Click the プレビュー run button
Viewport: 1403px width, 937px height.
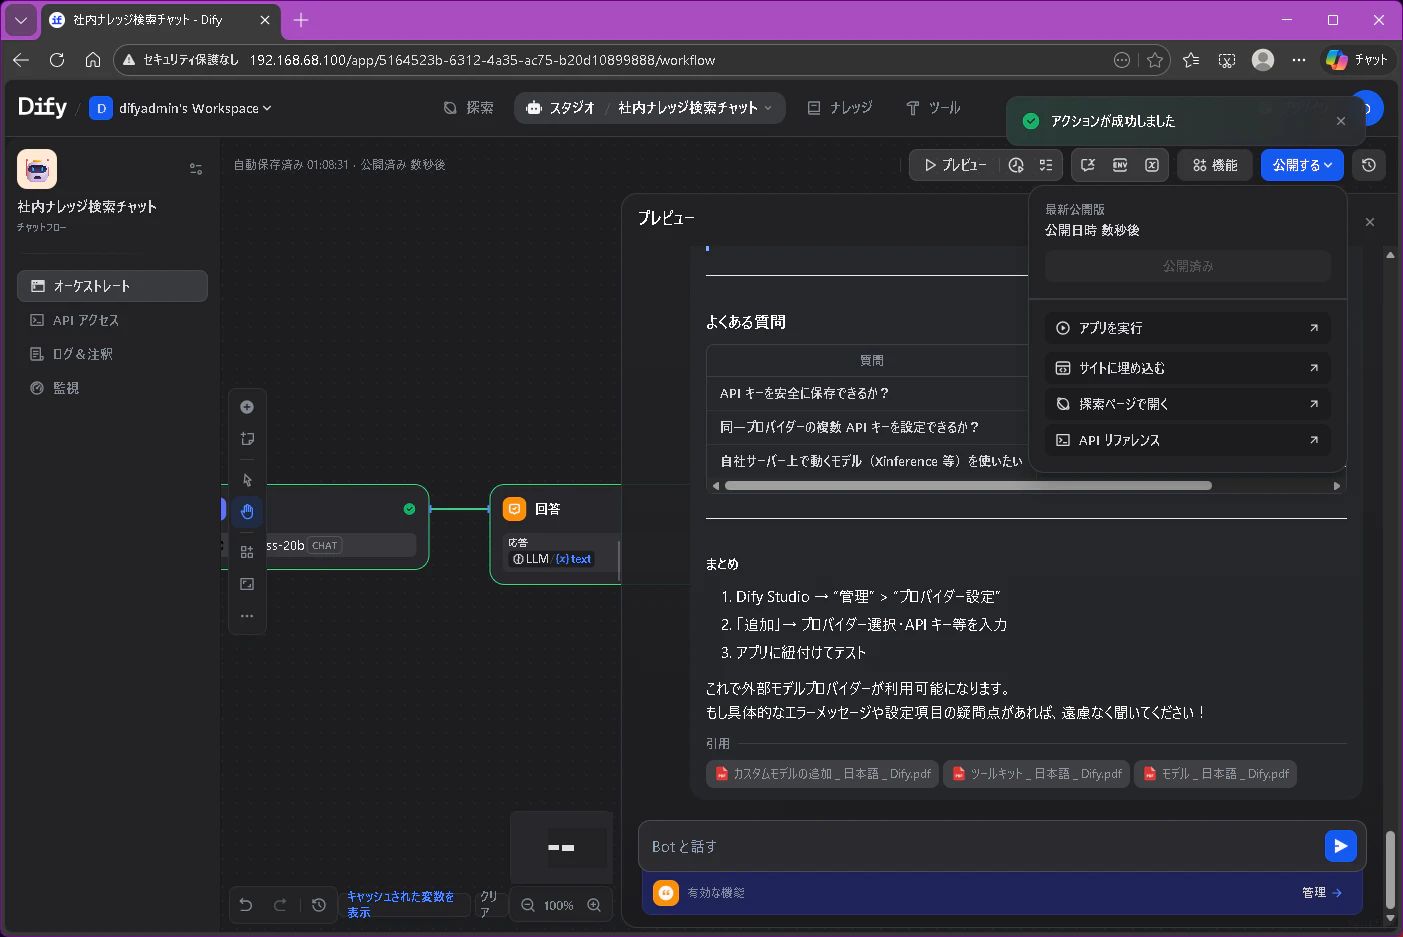(x=956, y=165)
